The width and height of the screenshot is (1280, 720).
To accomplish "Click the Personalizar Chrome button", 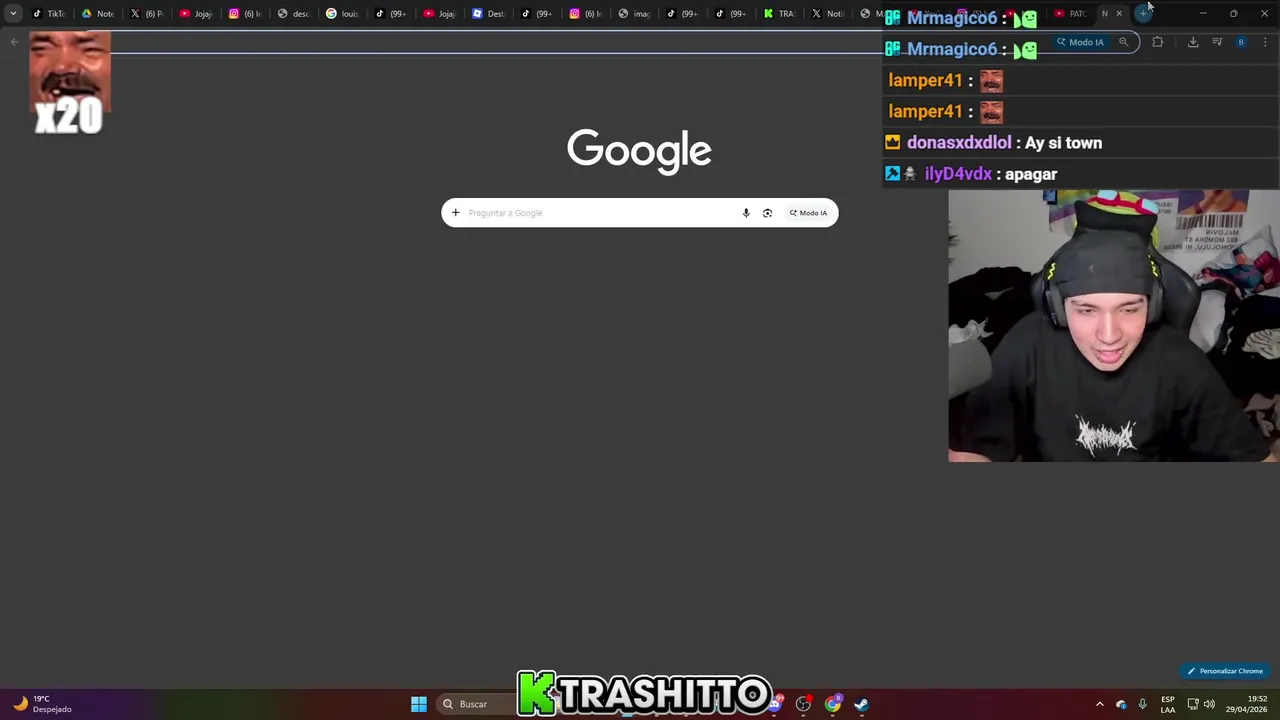I will pyautogui.click(x=1225, y=671).
